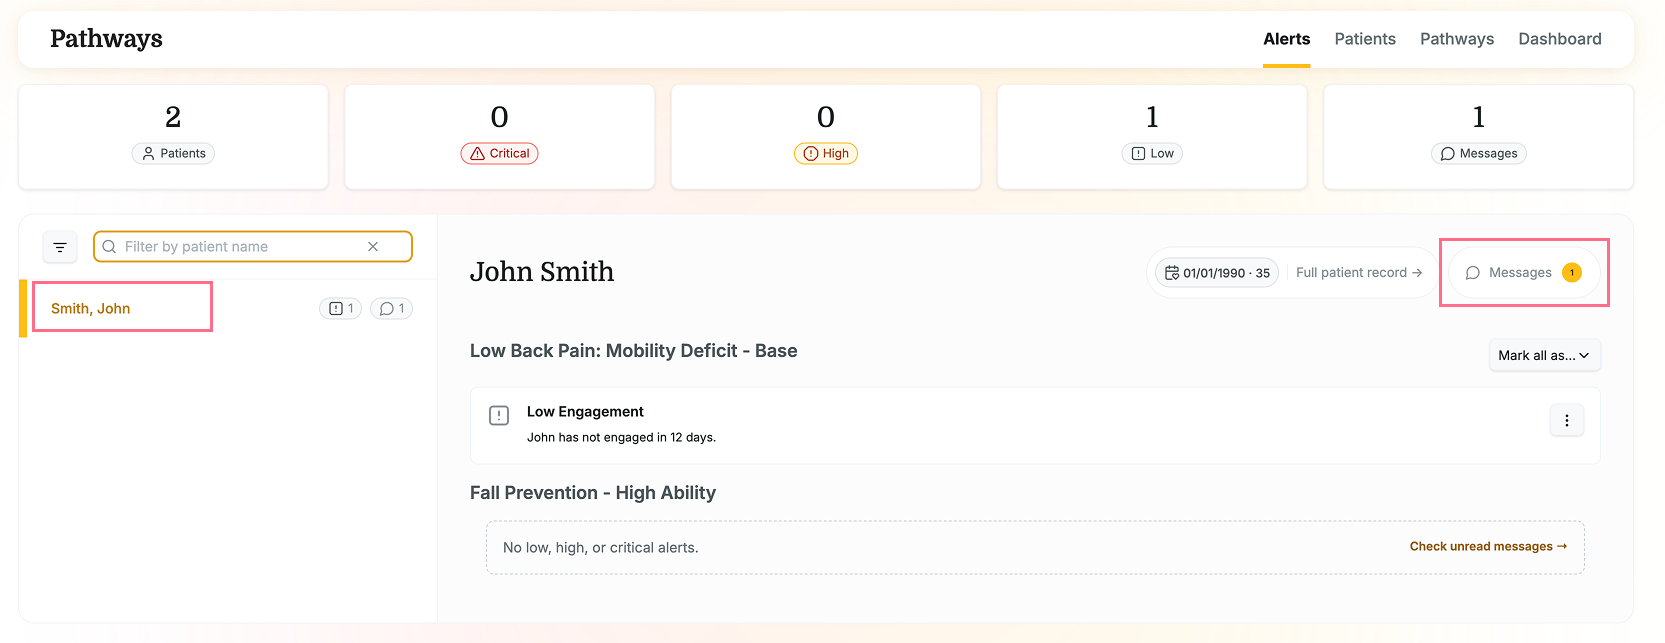1665x643 pixels.
Task: Open the Low Engagement alert three-dot menu
Action: (x=1566, y=421)
